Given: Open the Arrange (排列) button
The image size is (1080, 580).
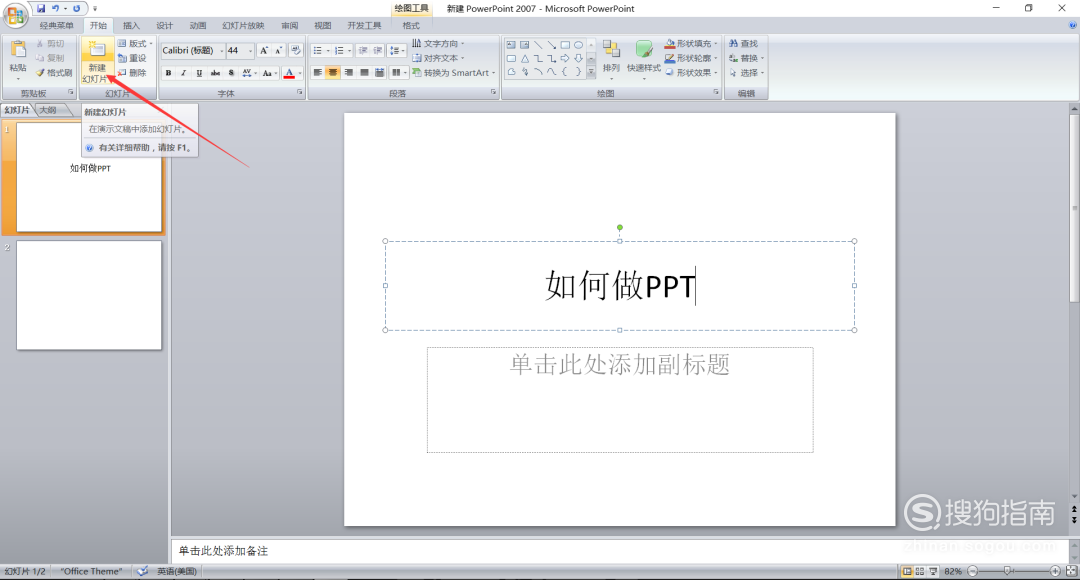Looking at the screenshot, I should [611, 59].
